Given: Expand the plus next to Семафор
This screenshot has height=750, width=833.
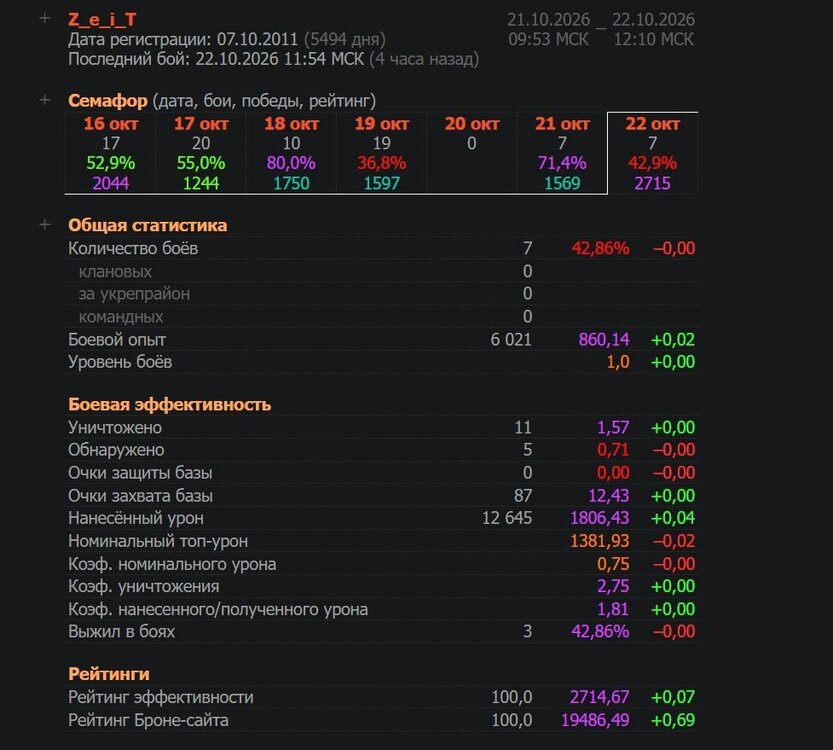Looking at the screenshot, I should point(45,100).
